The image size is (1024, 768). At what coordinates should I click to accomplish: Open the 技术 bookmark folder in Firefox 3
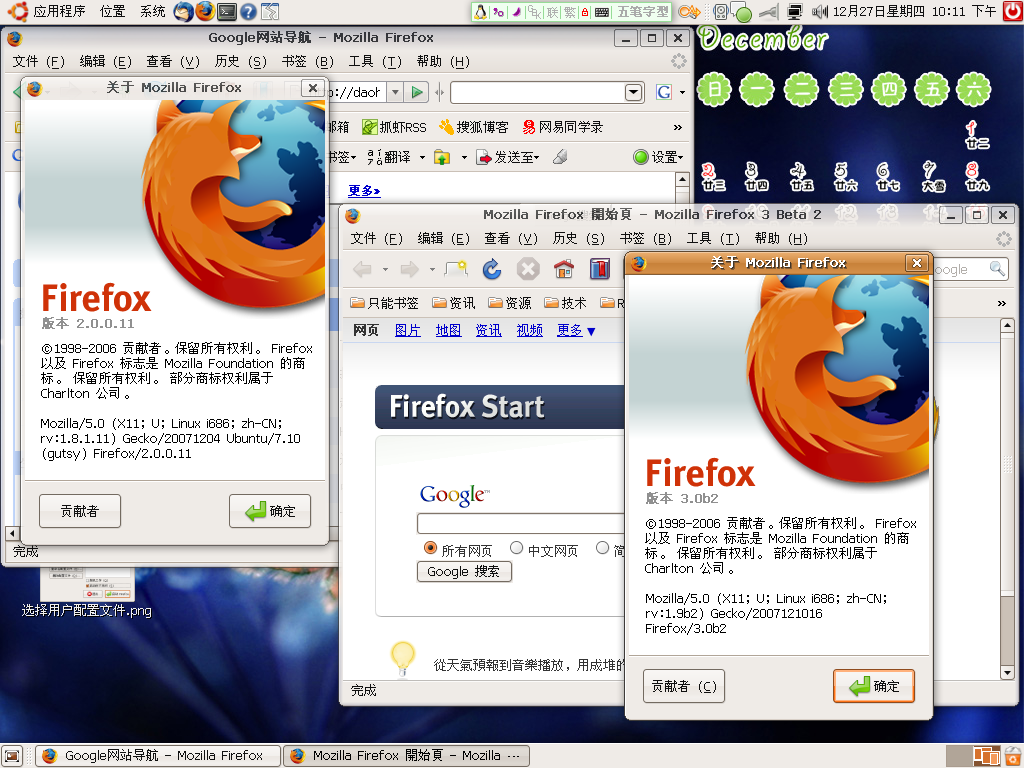566,303
